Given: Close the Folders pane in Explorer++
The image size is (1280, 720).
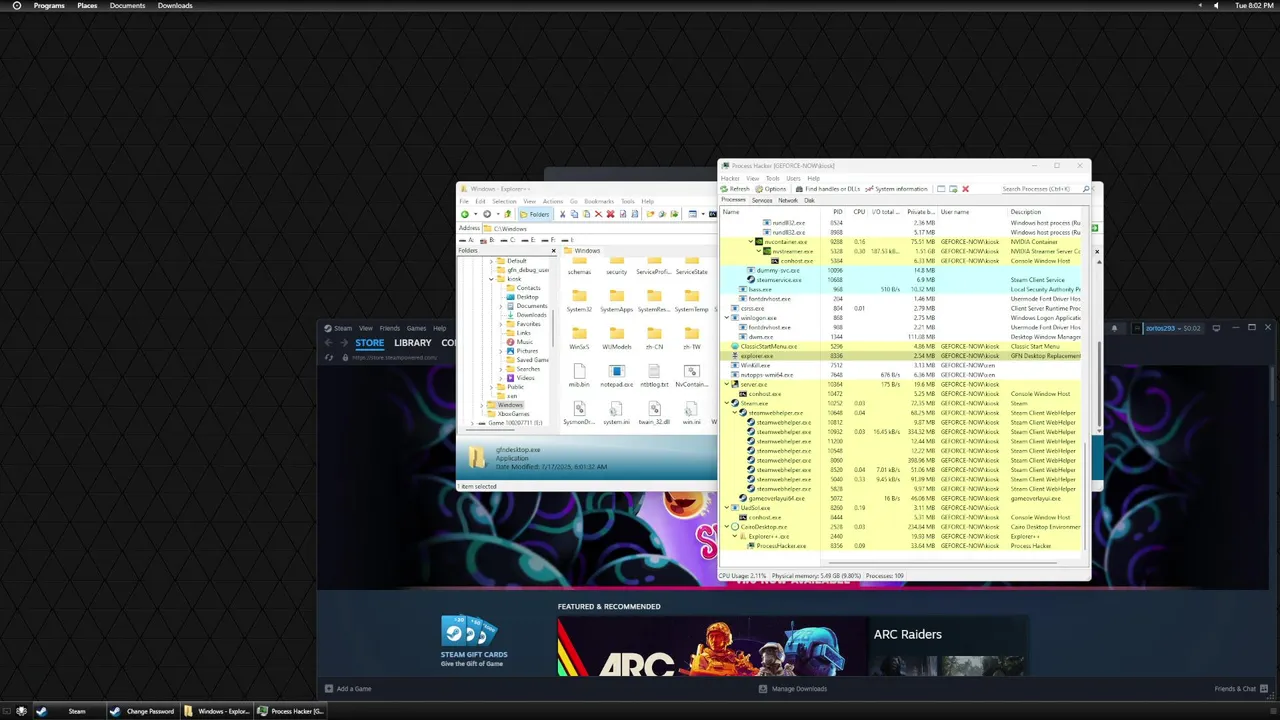Looking at the screenshot, I should 554,250.
